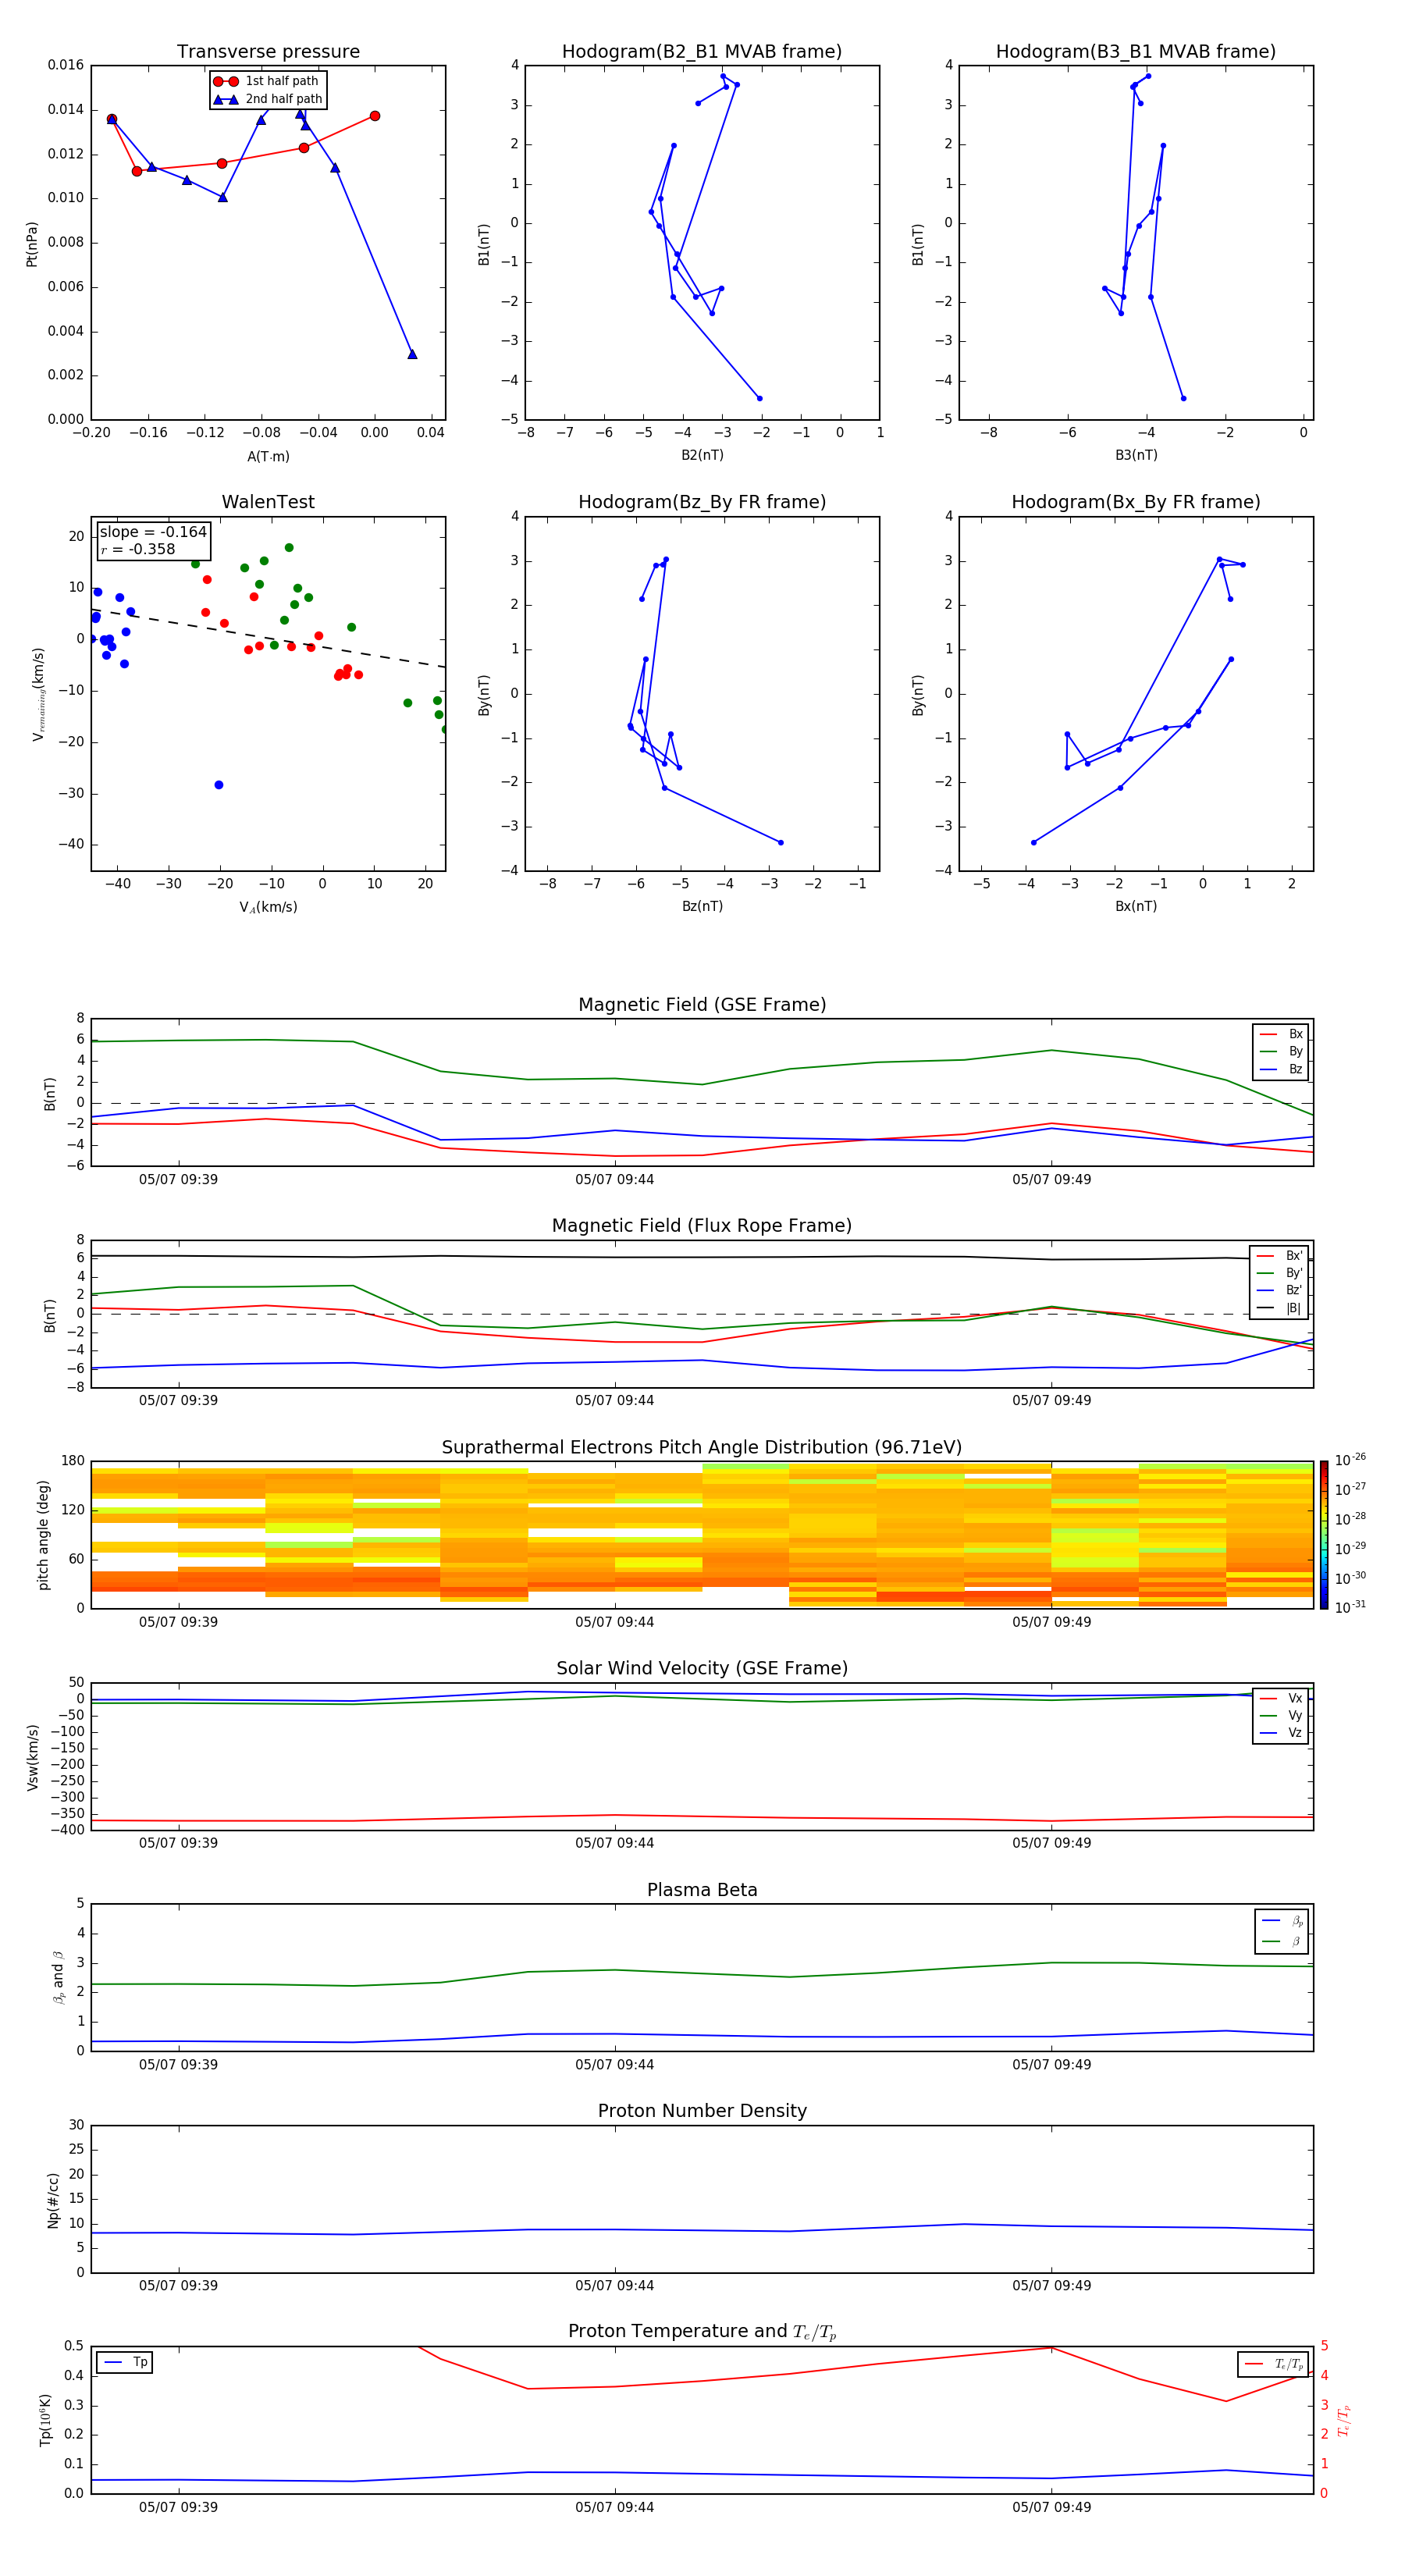Viewport: 1405px width, 2576px height.
Task: Click the '05/07 09:49' tick under Proton Temperature panel
Action: 1051,2507
